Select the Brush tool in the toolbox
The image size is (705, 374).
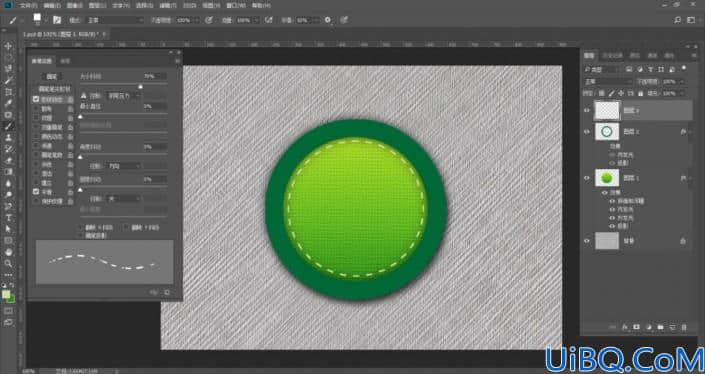8,126
